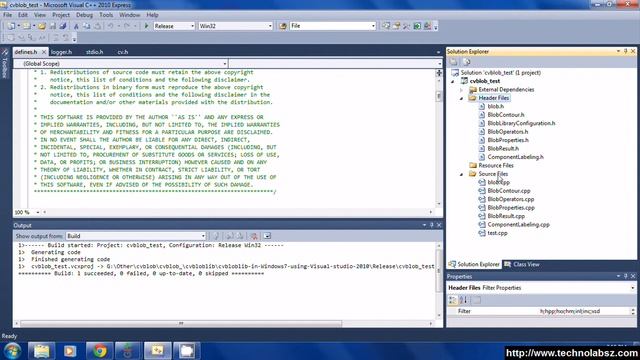
Task: Open the Tools menu
Action: click(x=106, y=15)
